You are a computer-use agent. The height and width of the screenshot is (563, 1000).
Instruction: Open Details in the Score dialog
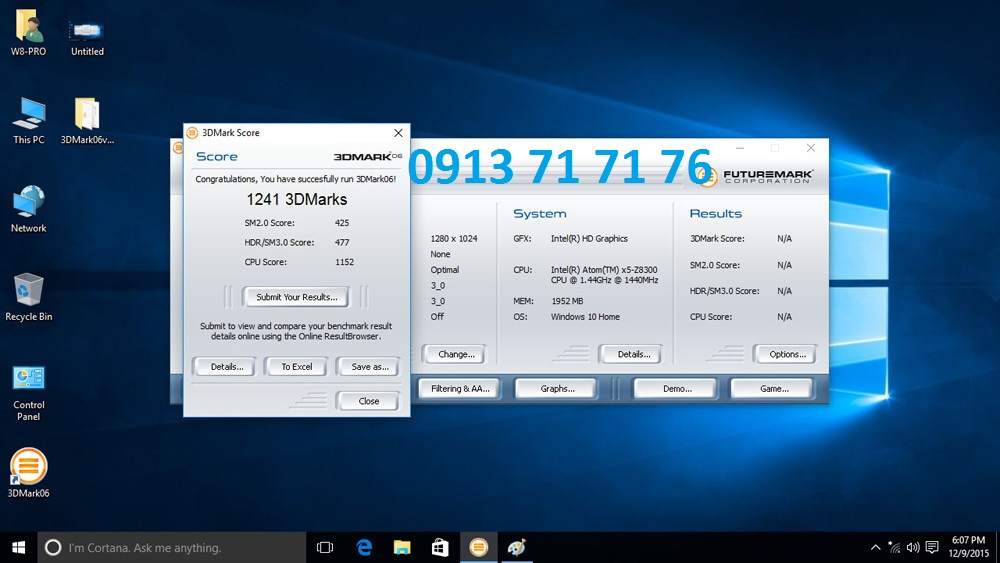(226, 367)
